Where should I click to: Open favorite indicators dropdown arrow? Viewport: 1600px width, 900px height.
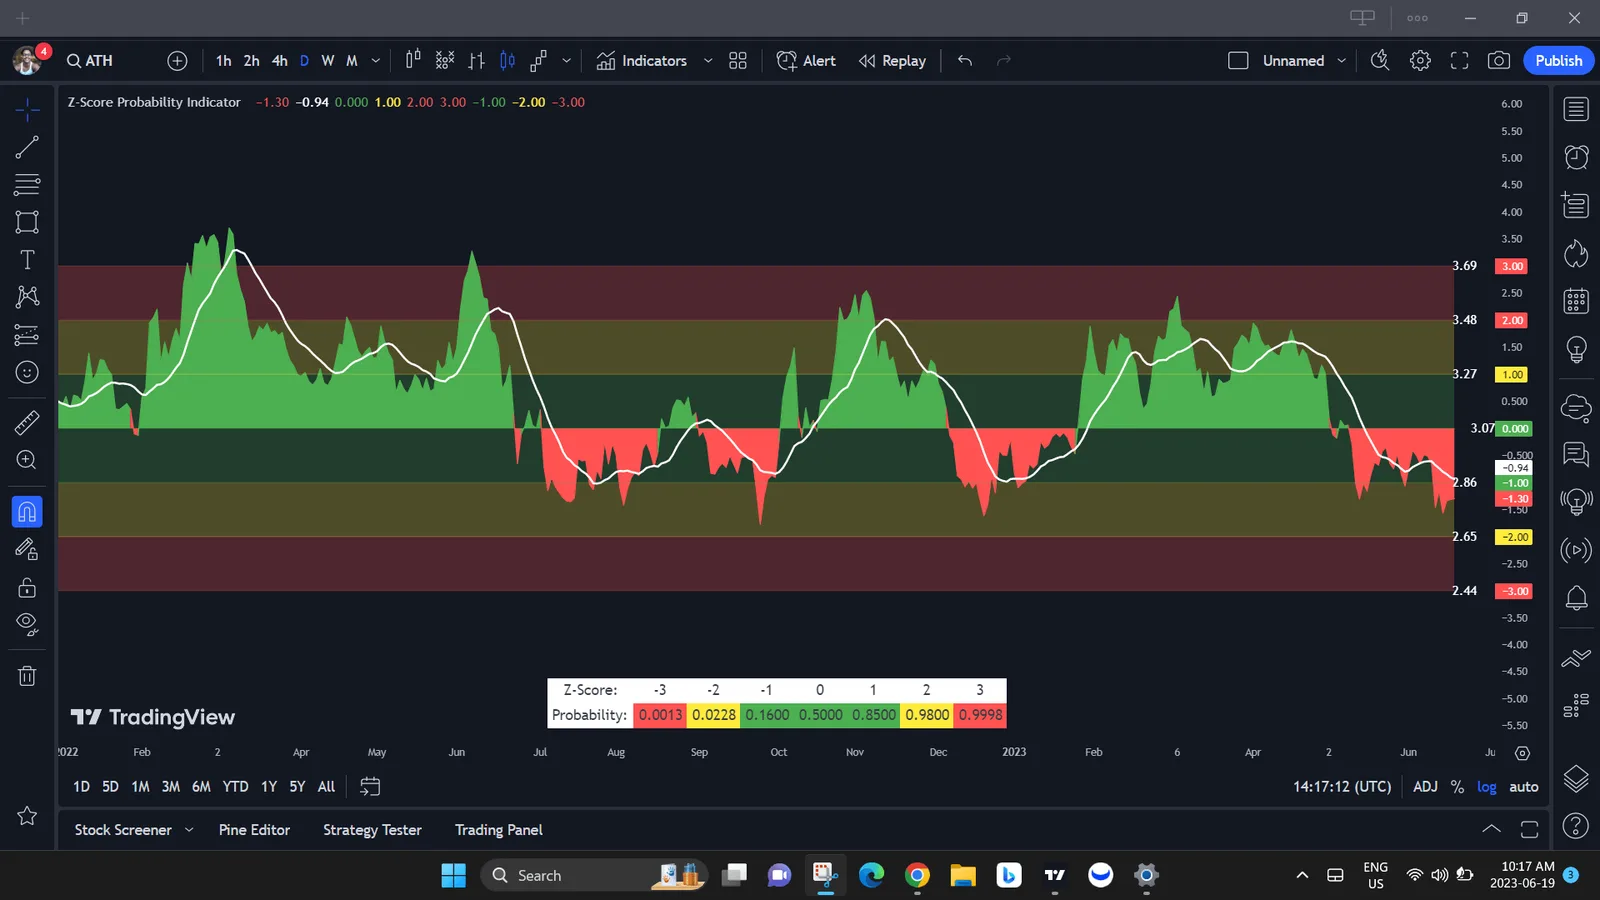click(x=708, y=61)
